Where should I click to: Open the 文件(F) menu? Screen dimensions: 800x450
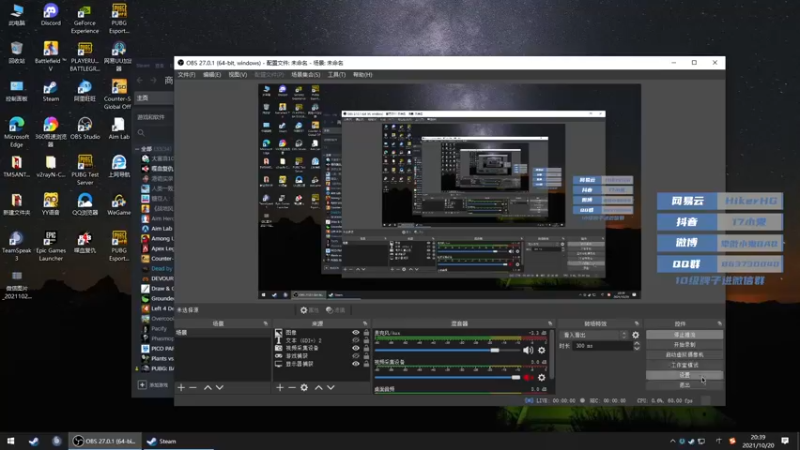tap(186, 74)
